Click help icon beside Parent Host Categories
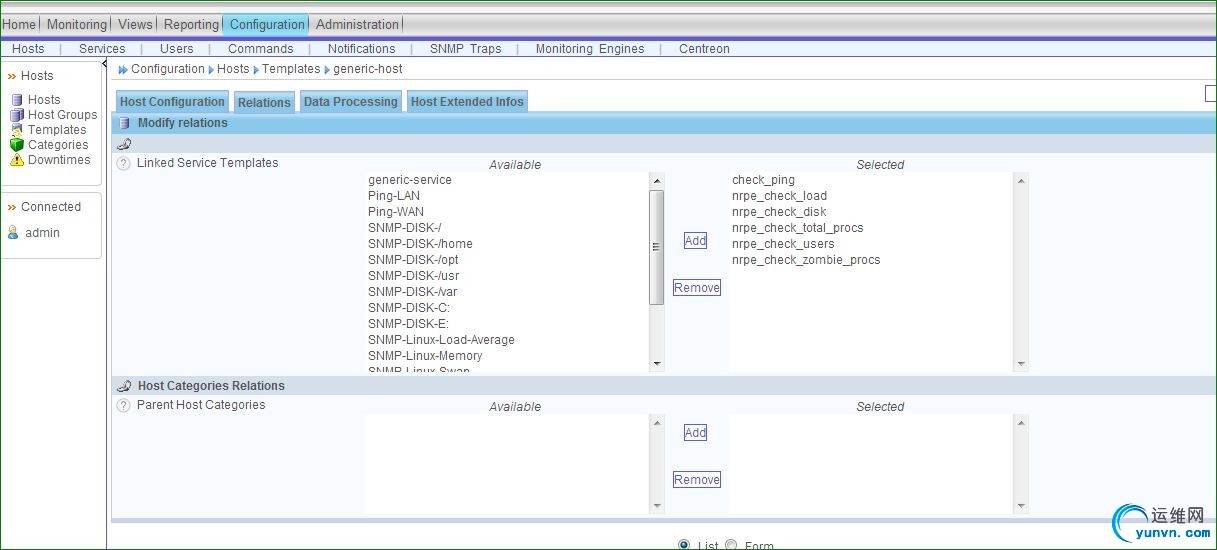The width and height of the screenshot is (1217, 550). click(124, 406)
